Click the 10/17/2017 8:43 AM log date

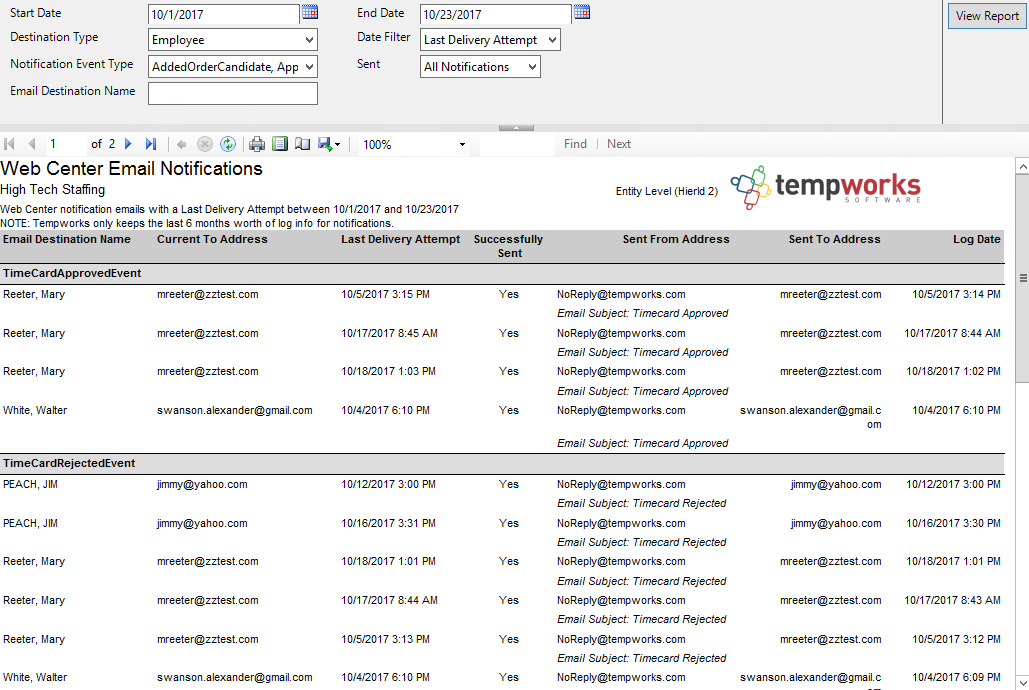tap(952, 600)
